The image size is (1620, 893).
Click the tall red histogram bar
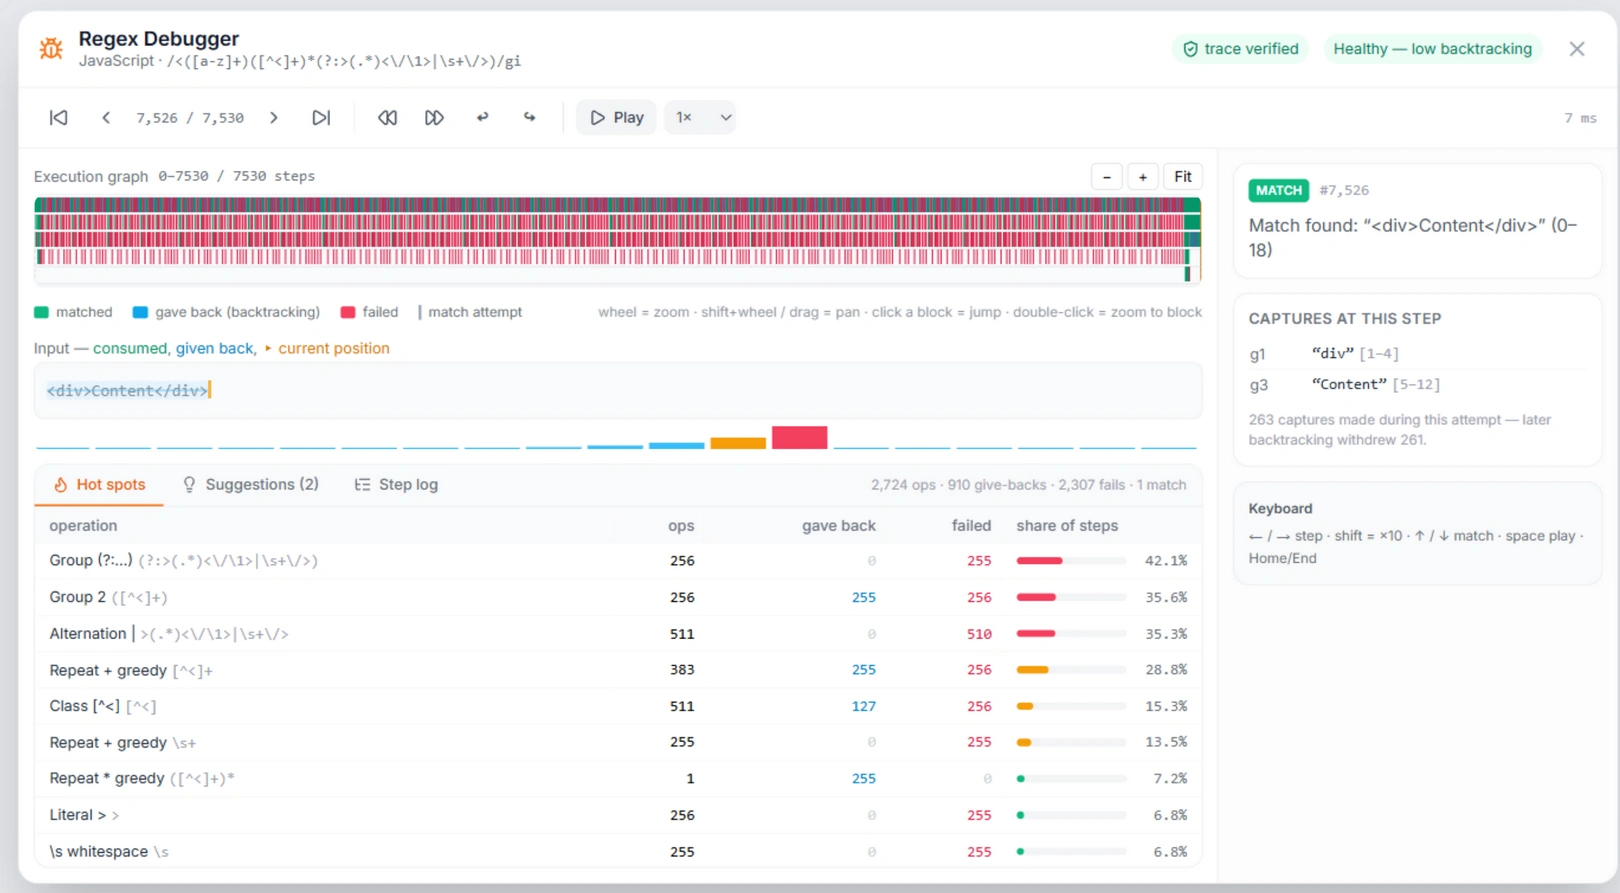click(x=799, y=437)
